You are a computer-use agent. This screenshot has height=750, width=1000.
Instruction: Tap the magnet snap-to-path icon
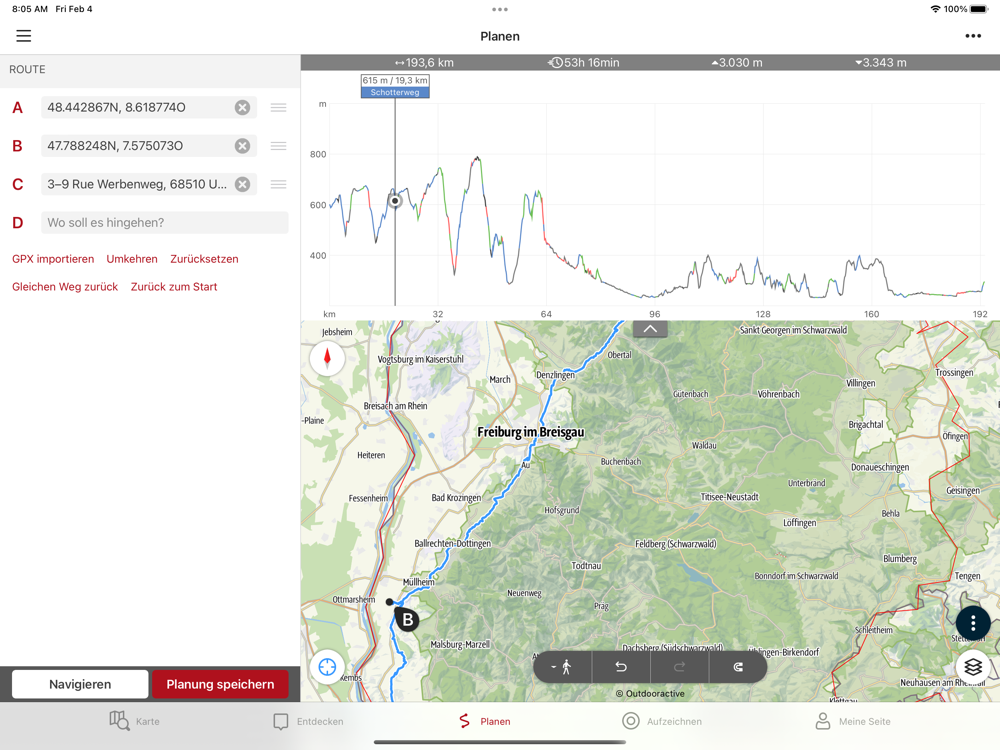click(738, 667)
